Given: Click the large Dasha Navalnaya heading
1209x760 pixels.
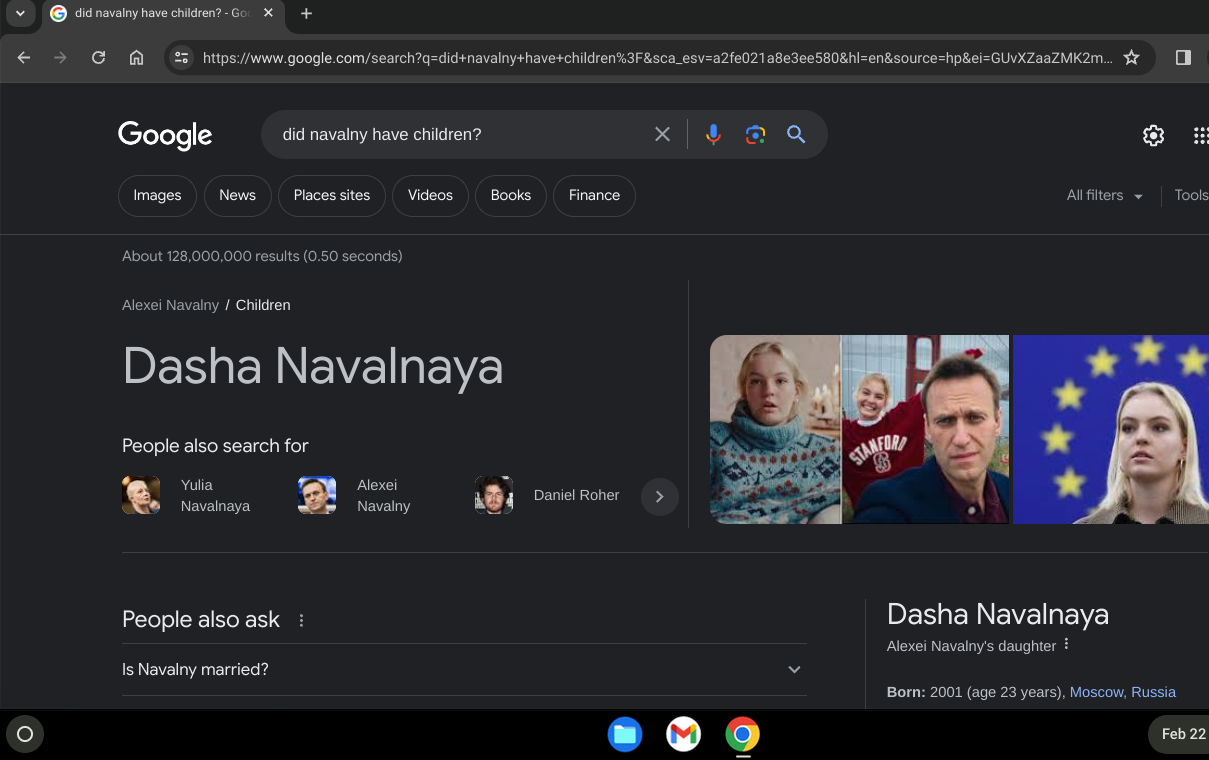Looking at the screenshot, I should tap(312, 365).
